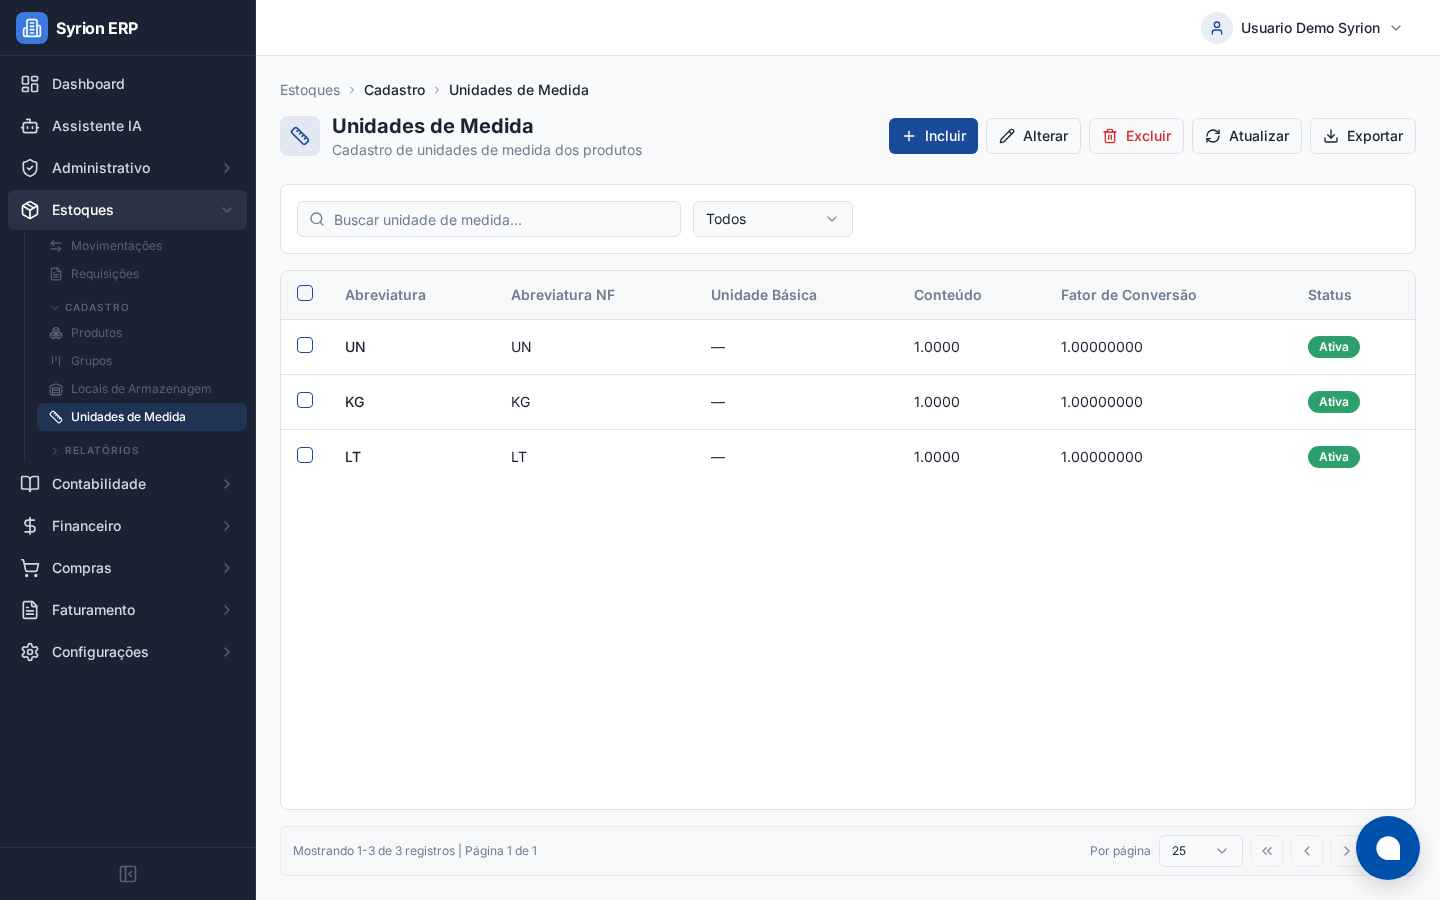1440x900 pixels.
Task: Go to previous page arrow
Action: [x=1307, y=851]
